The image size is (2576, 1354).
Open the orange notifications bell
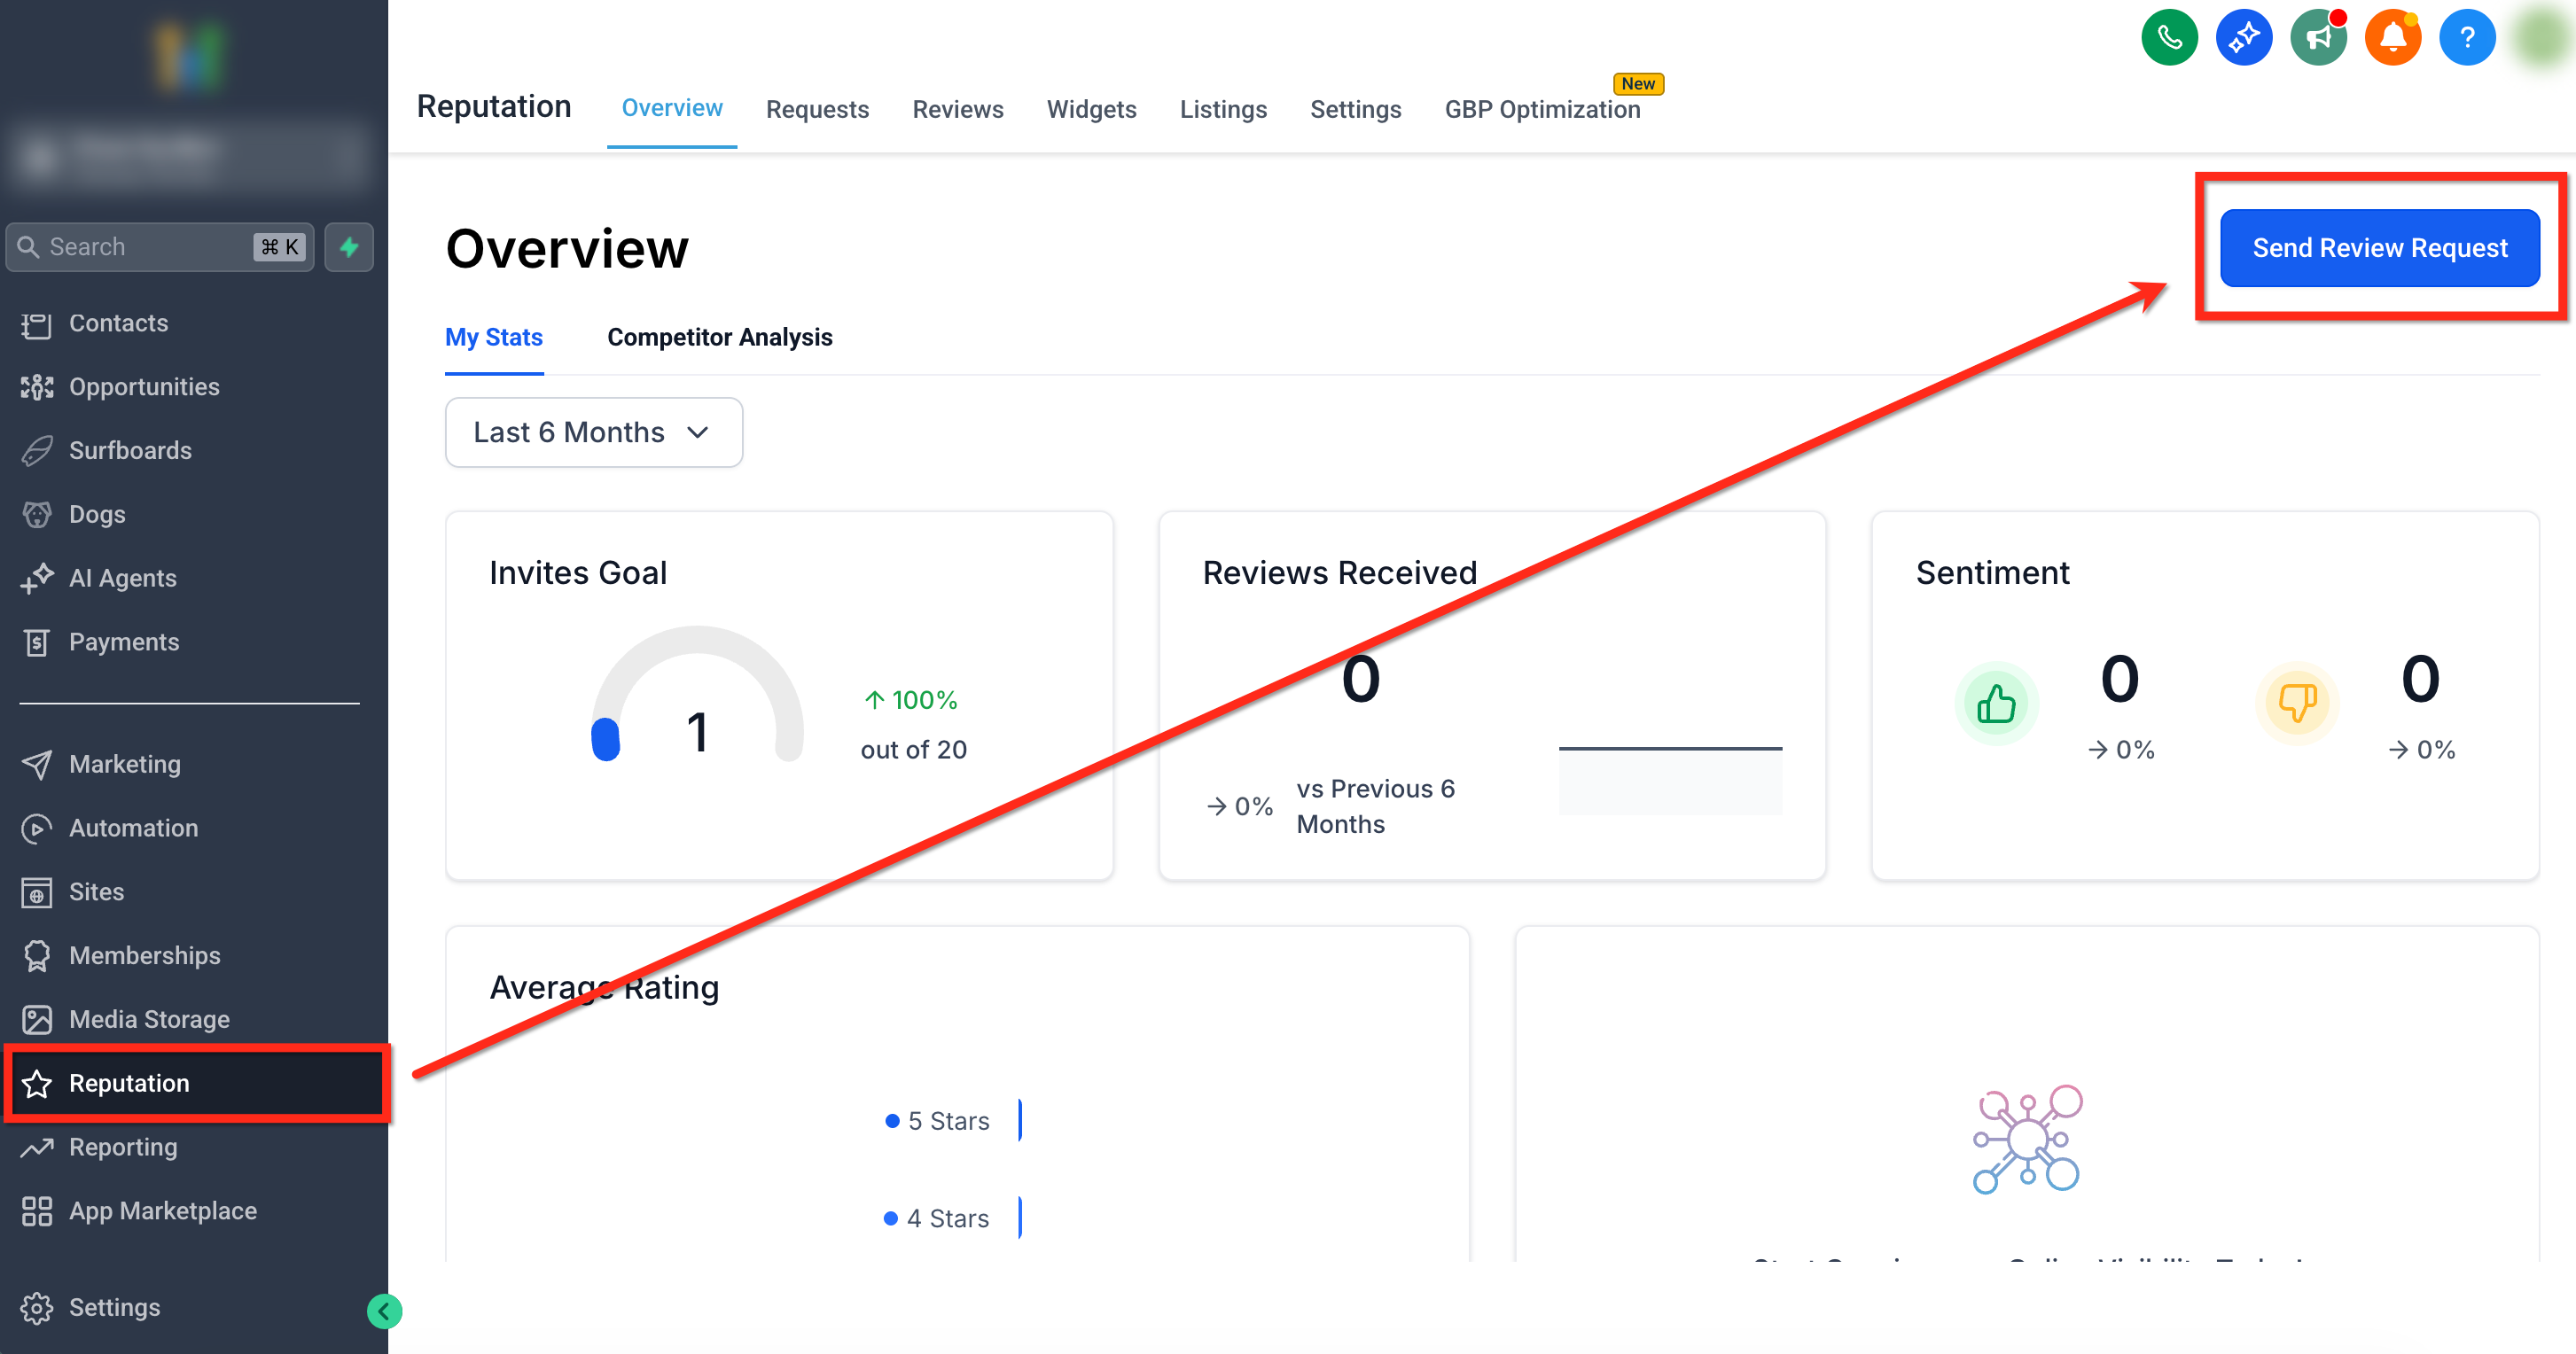[2392, 38]
